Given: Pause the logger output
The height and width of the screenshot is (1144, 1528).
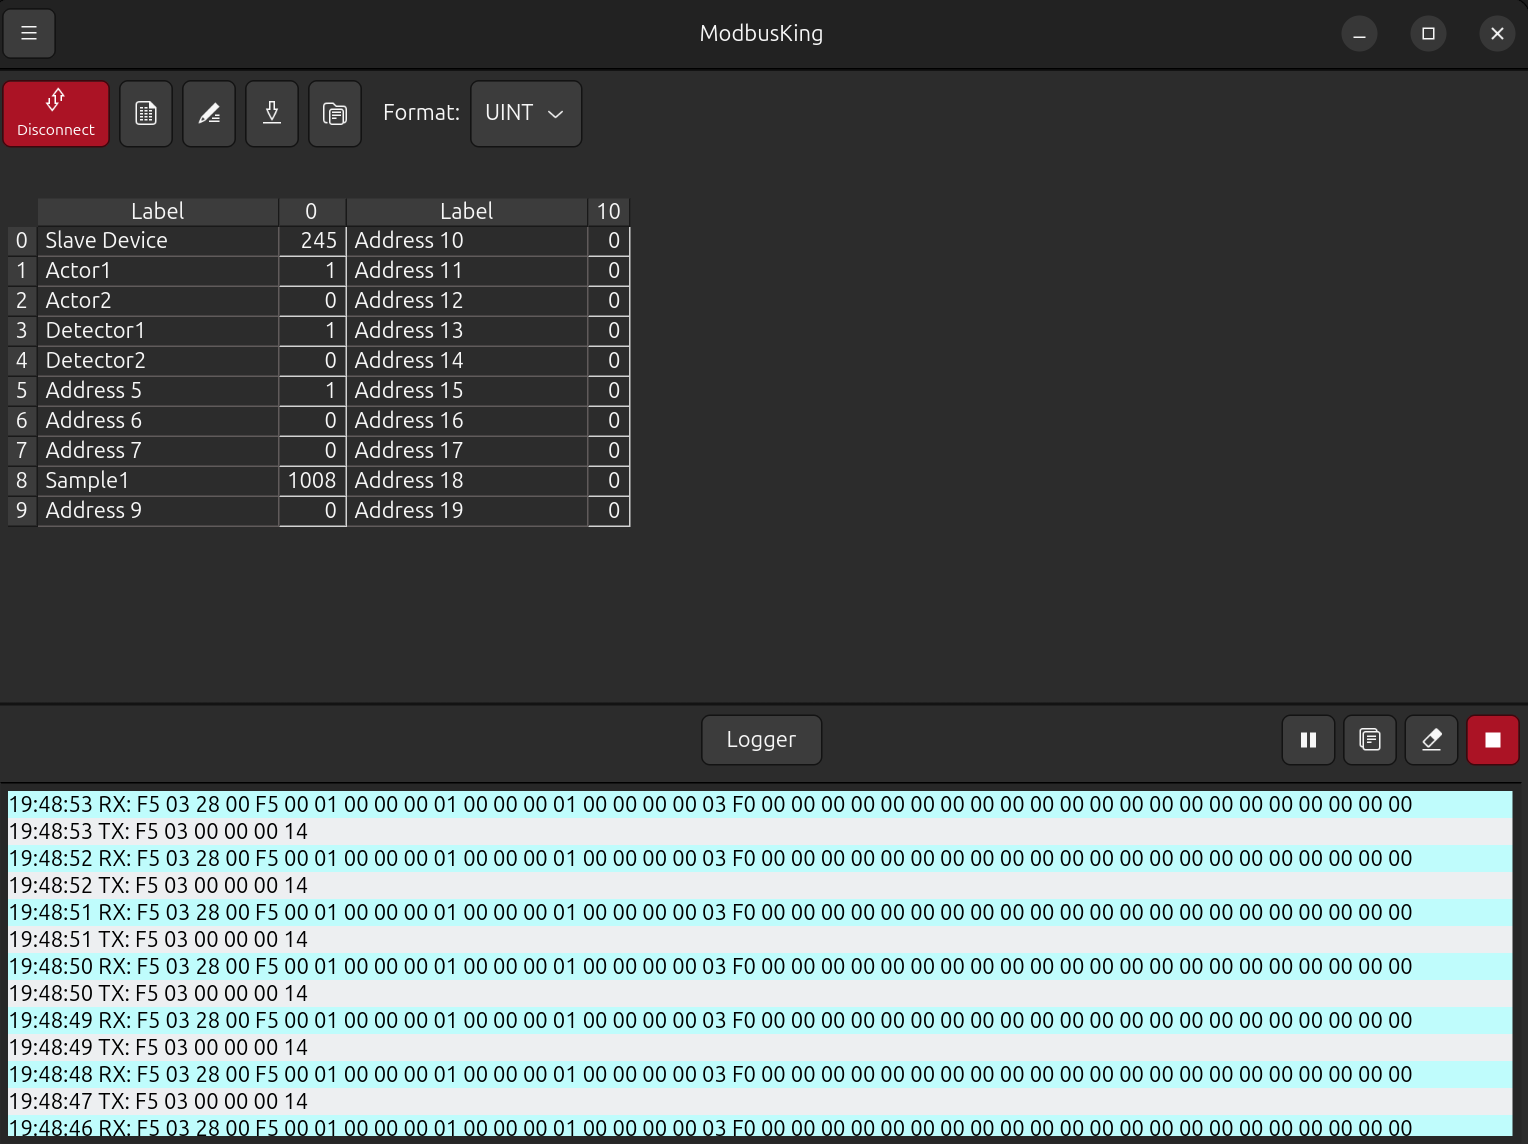Looking at the screenshot, I should pos(1308,740).
